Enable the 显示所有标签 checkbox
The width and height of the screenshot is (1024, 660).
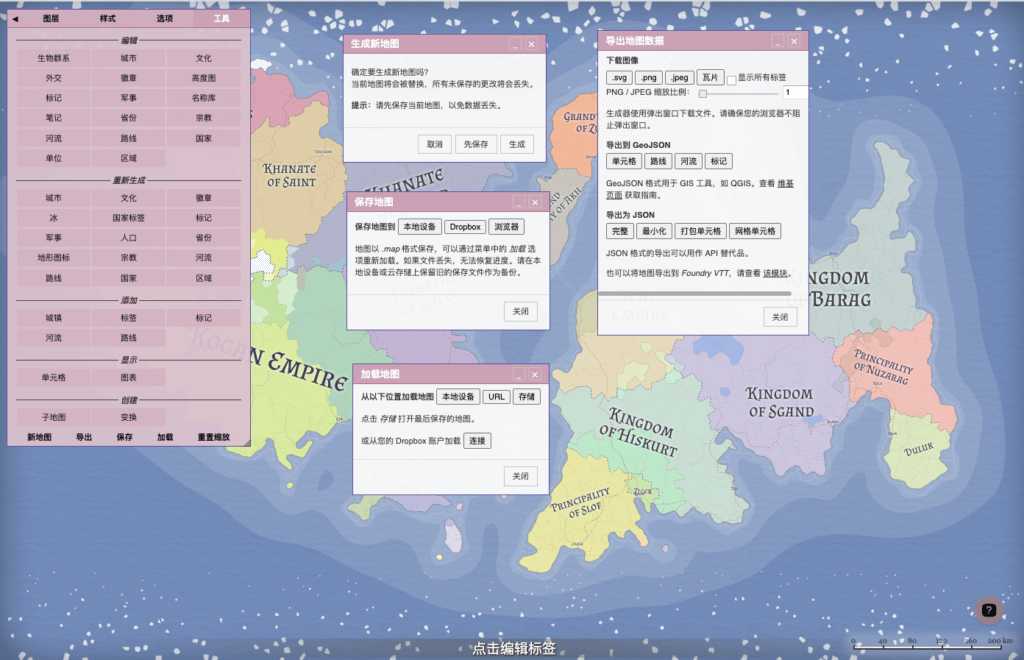pyautogui.click(x=732, y=79)
